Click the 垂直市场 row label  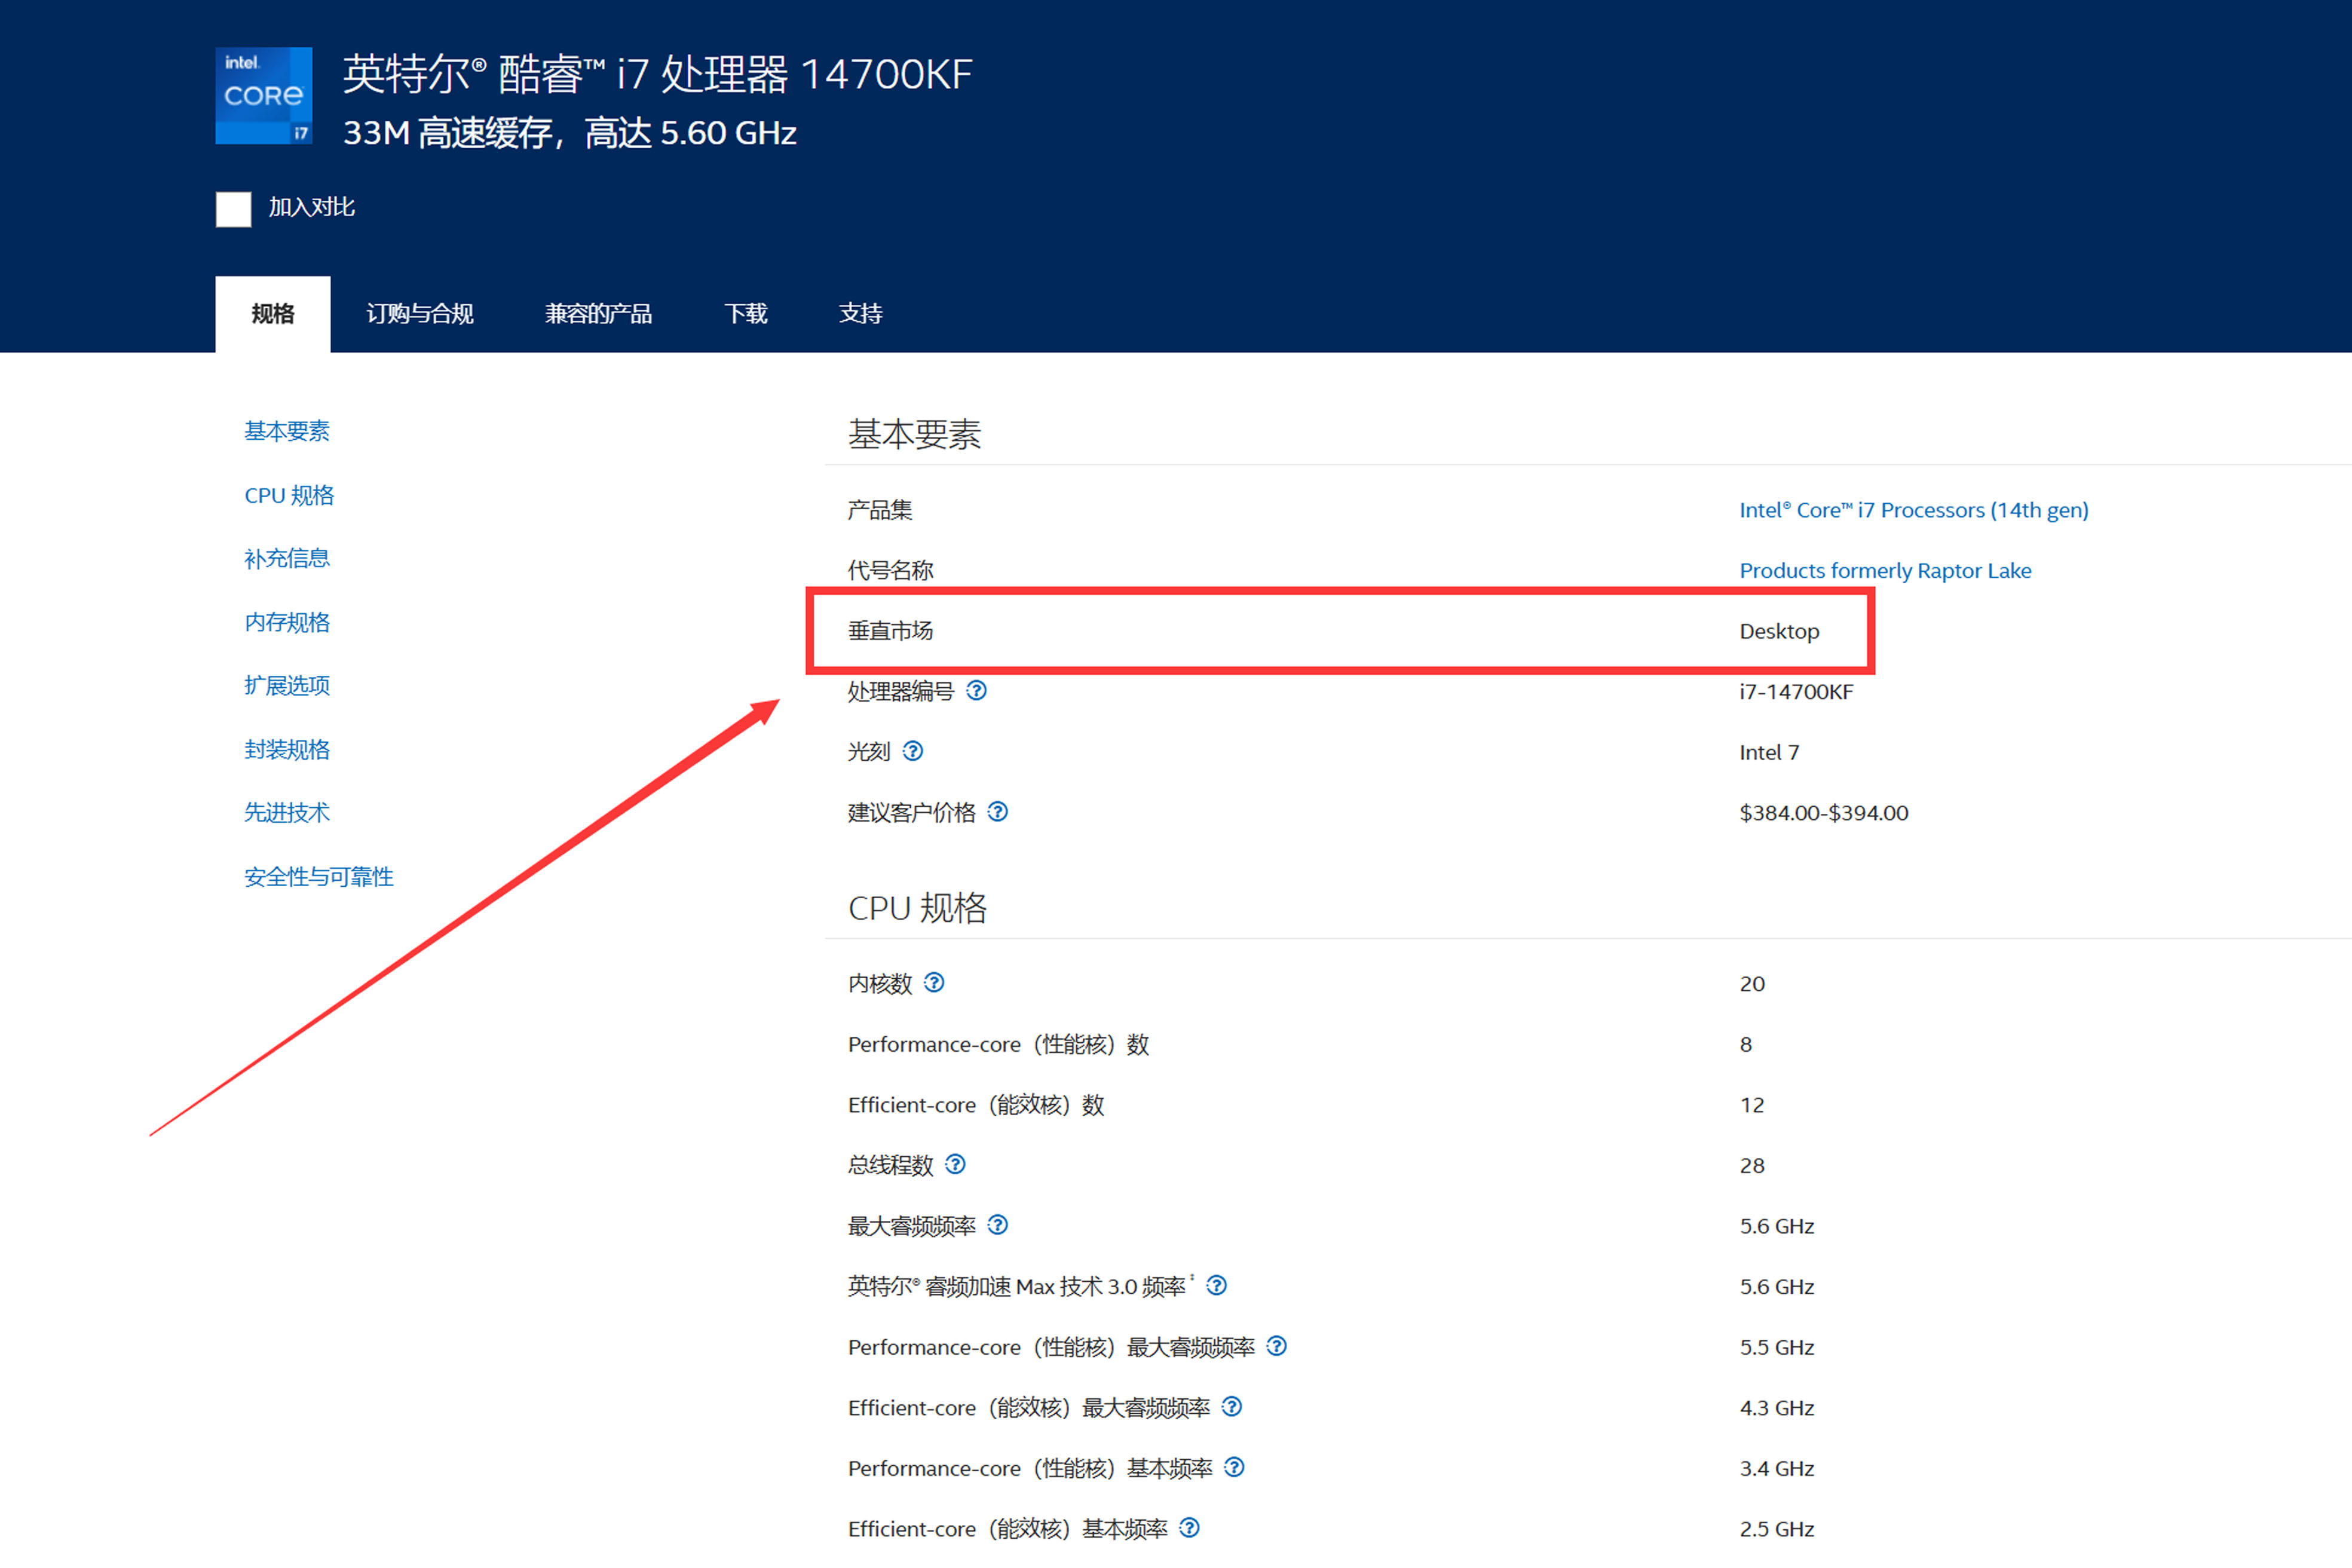click(x=891, y=631)
